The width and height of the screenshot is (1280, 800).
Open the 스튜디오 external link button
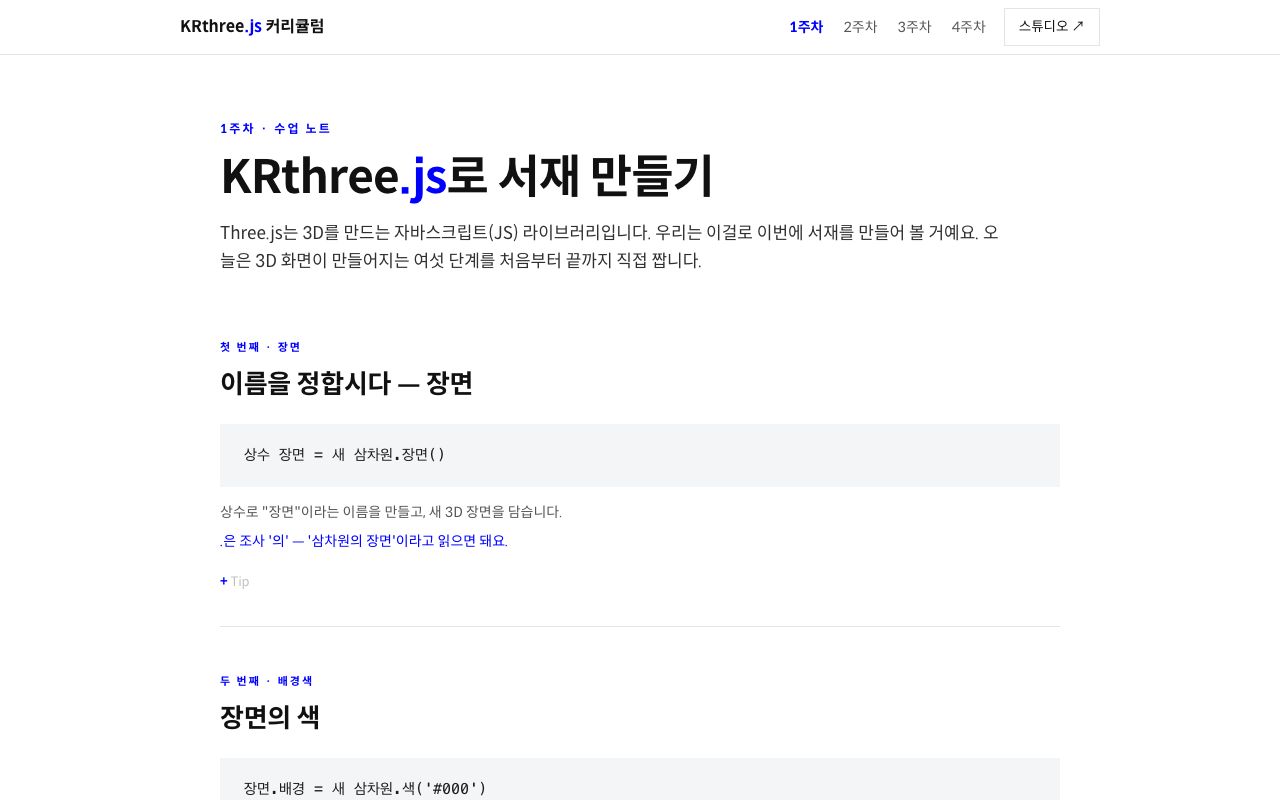coord(1052,27)
